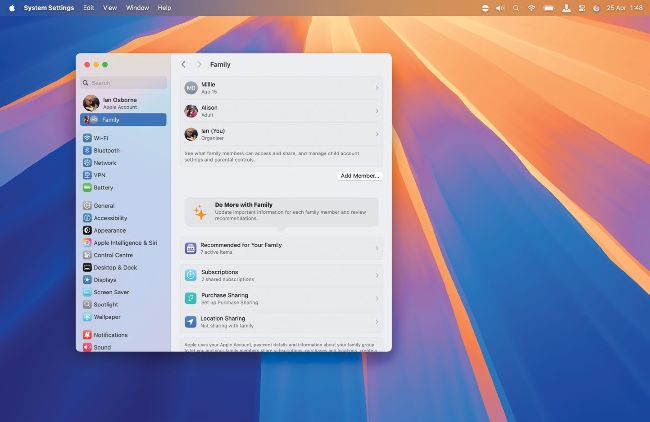Click the Accessibility sidebar item
This screenshot has height=422, width=650.
[110, 217]
